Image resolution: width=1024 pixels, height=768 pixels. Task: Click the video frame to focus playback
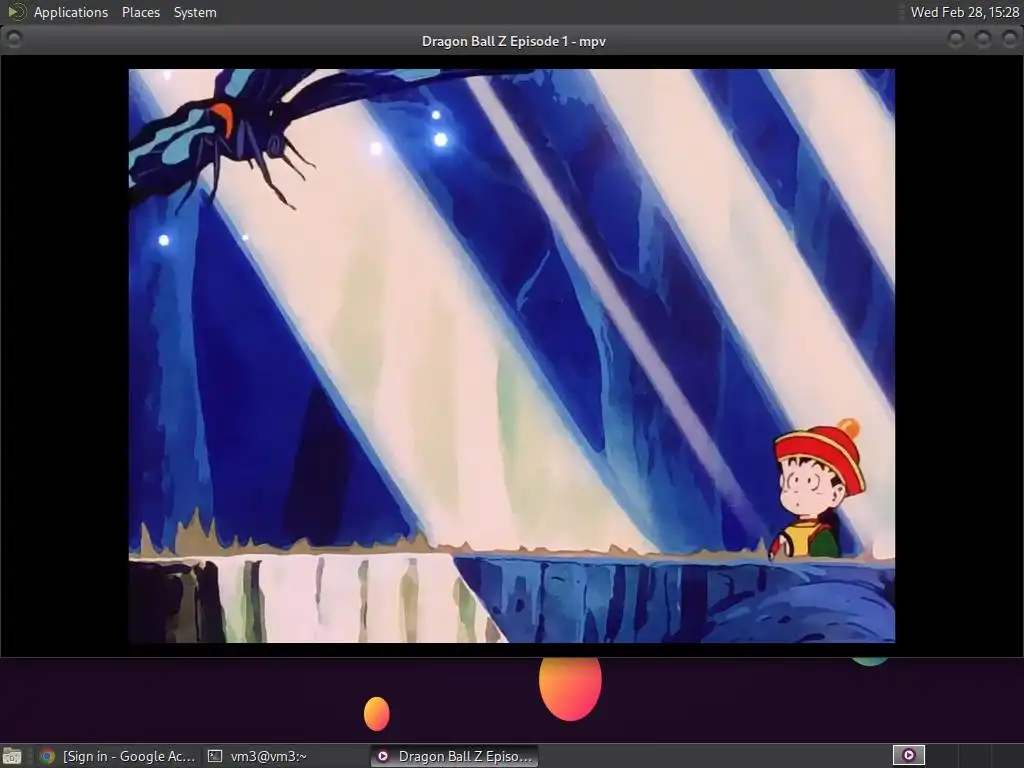[511, 356]
